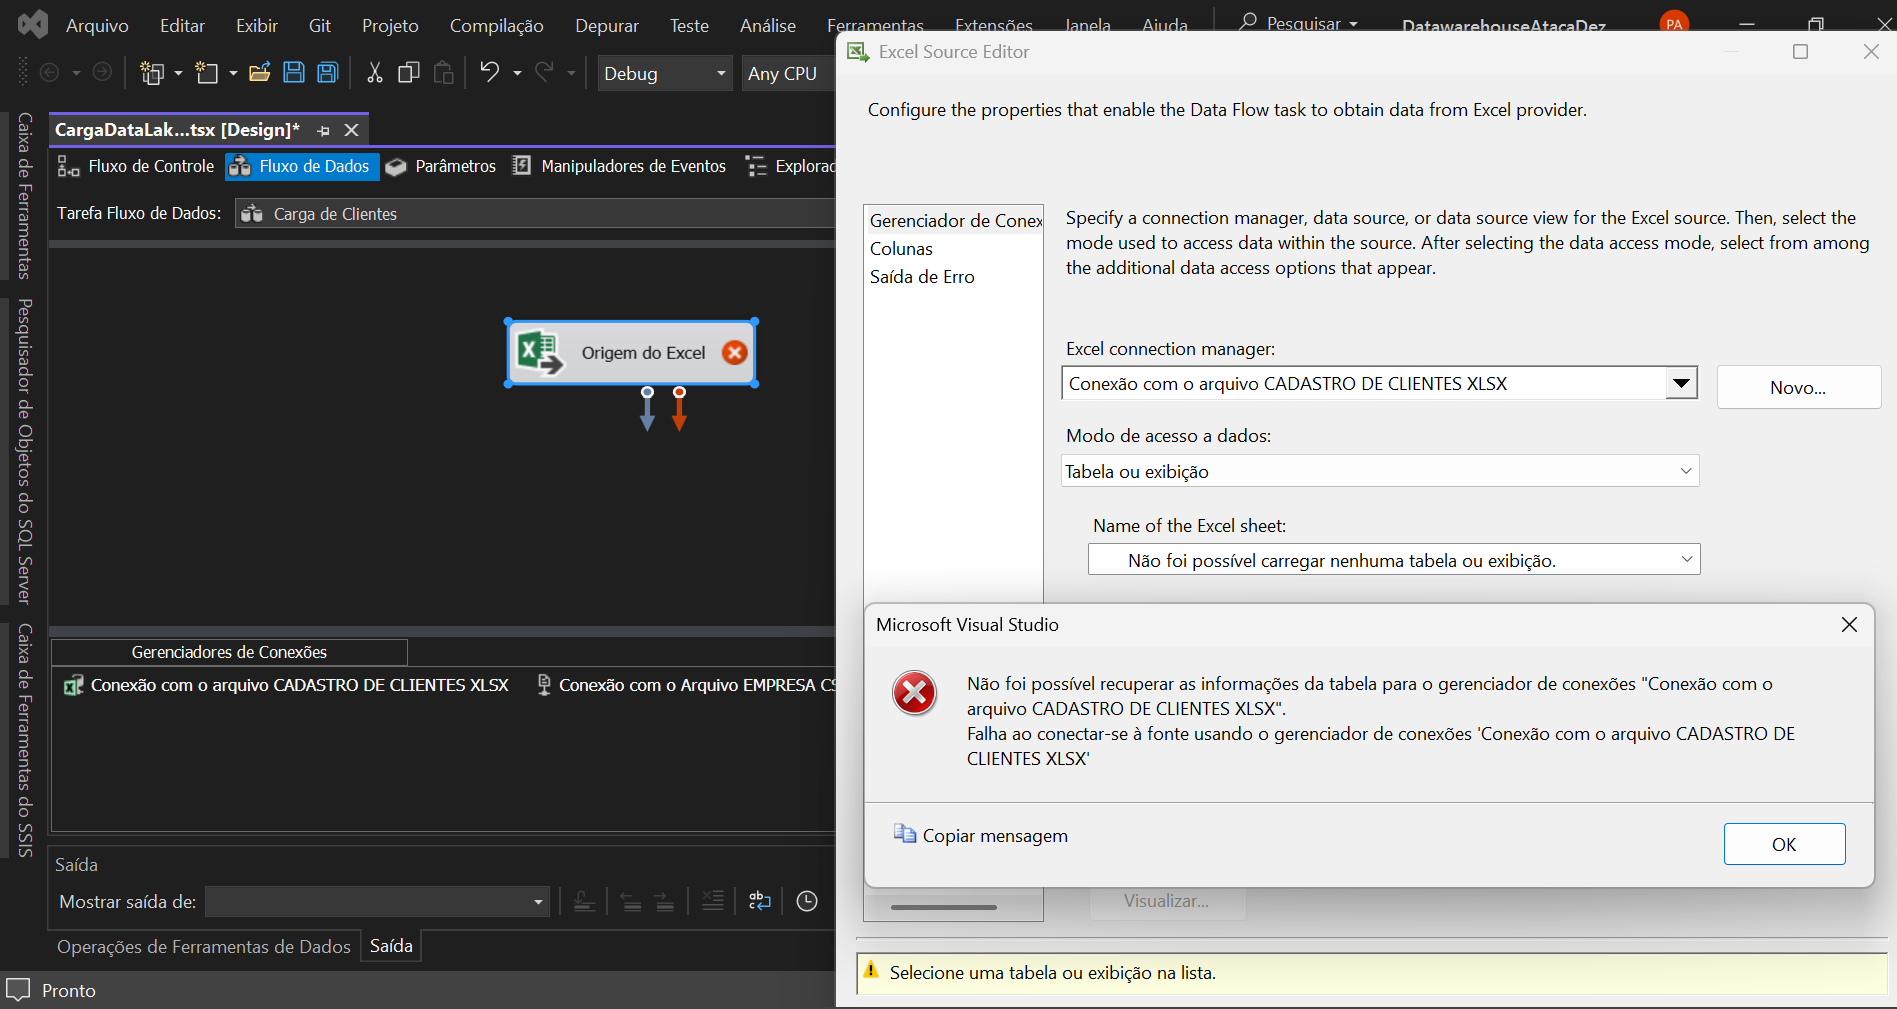This screenshot has height=1009, width=1897.
Task: Click the New Project toolbar icon
Action: [x=152, y=73]
